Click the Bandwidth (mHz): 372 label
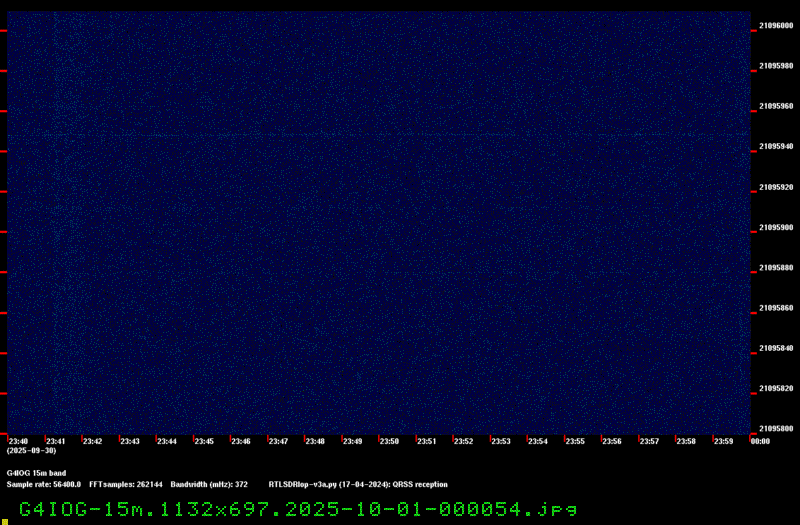This screenshot has width=800, height=525. click(209, 484)
